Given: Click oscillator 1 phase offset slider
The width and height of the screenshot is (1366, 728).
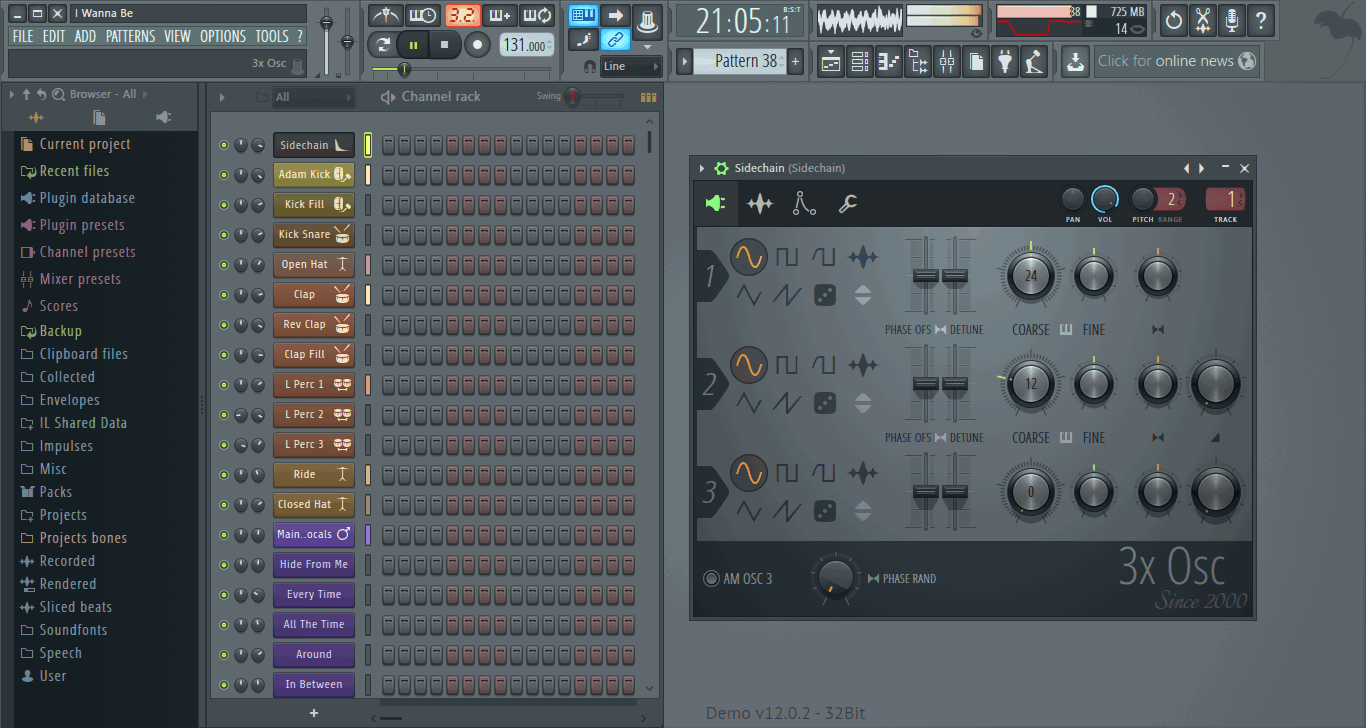Looking at the screenshot, I should 925,273.
